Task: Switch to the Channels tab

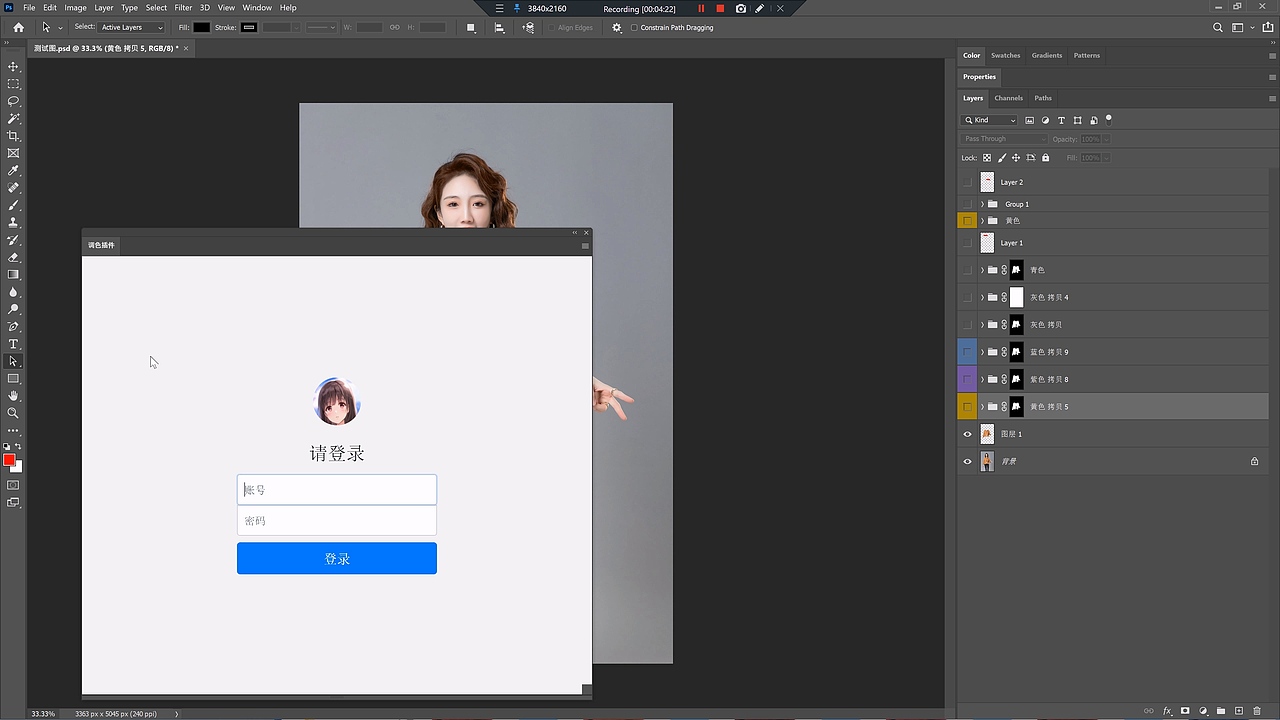Action: pyautogui.click(x=1008, y=97)
